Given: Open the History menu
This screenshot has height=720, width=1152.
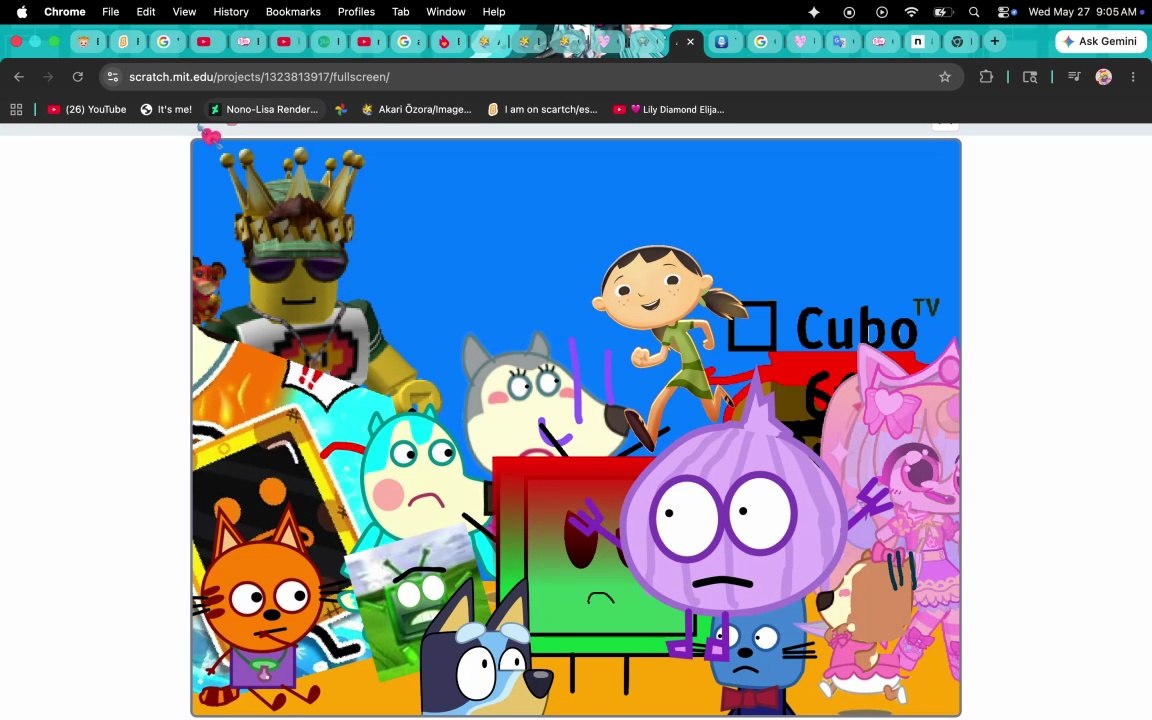Looking at the screenshot, I should 231,12.
